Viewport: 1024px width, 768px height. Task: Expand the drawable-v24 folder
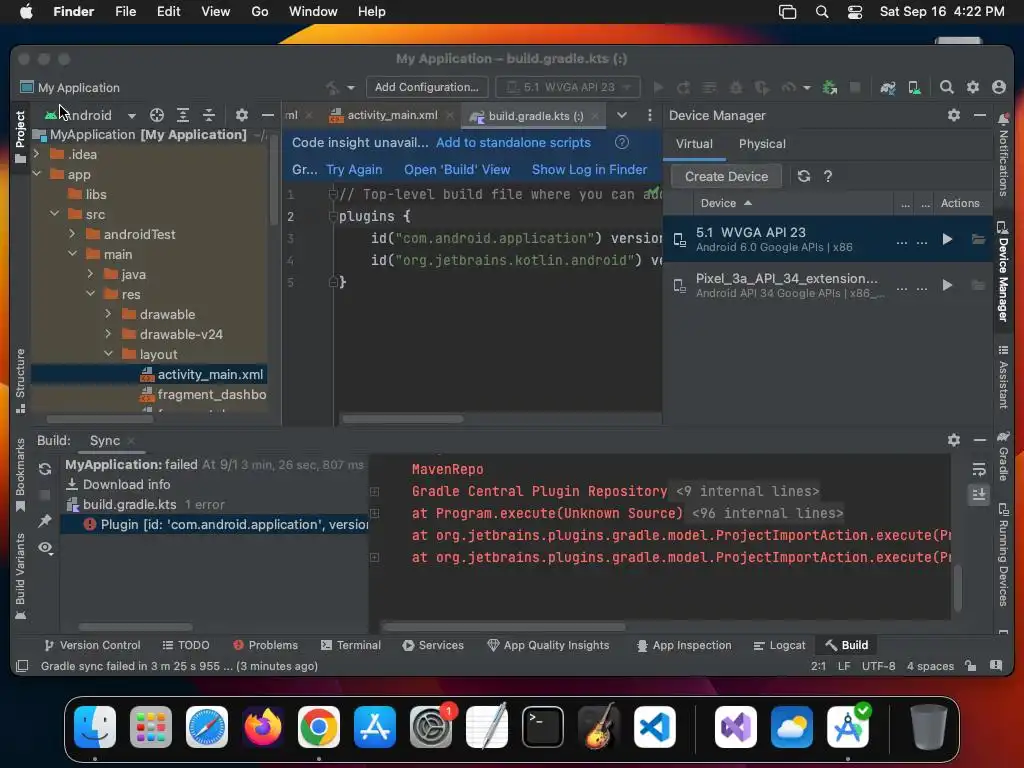108,334
